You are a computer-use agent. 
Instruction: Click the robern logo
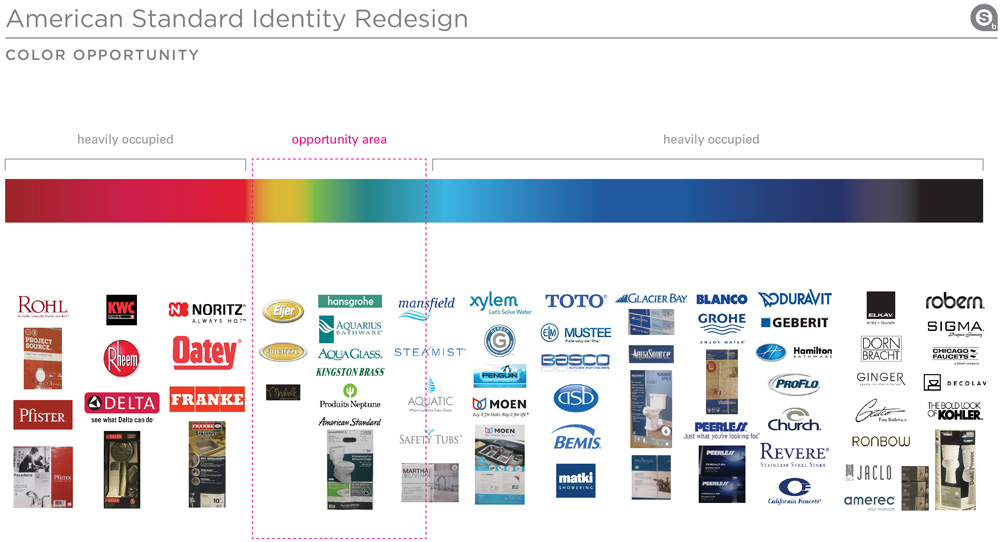[x=955, y=301]
